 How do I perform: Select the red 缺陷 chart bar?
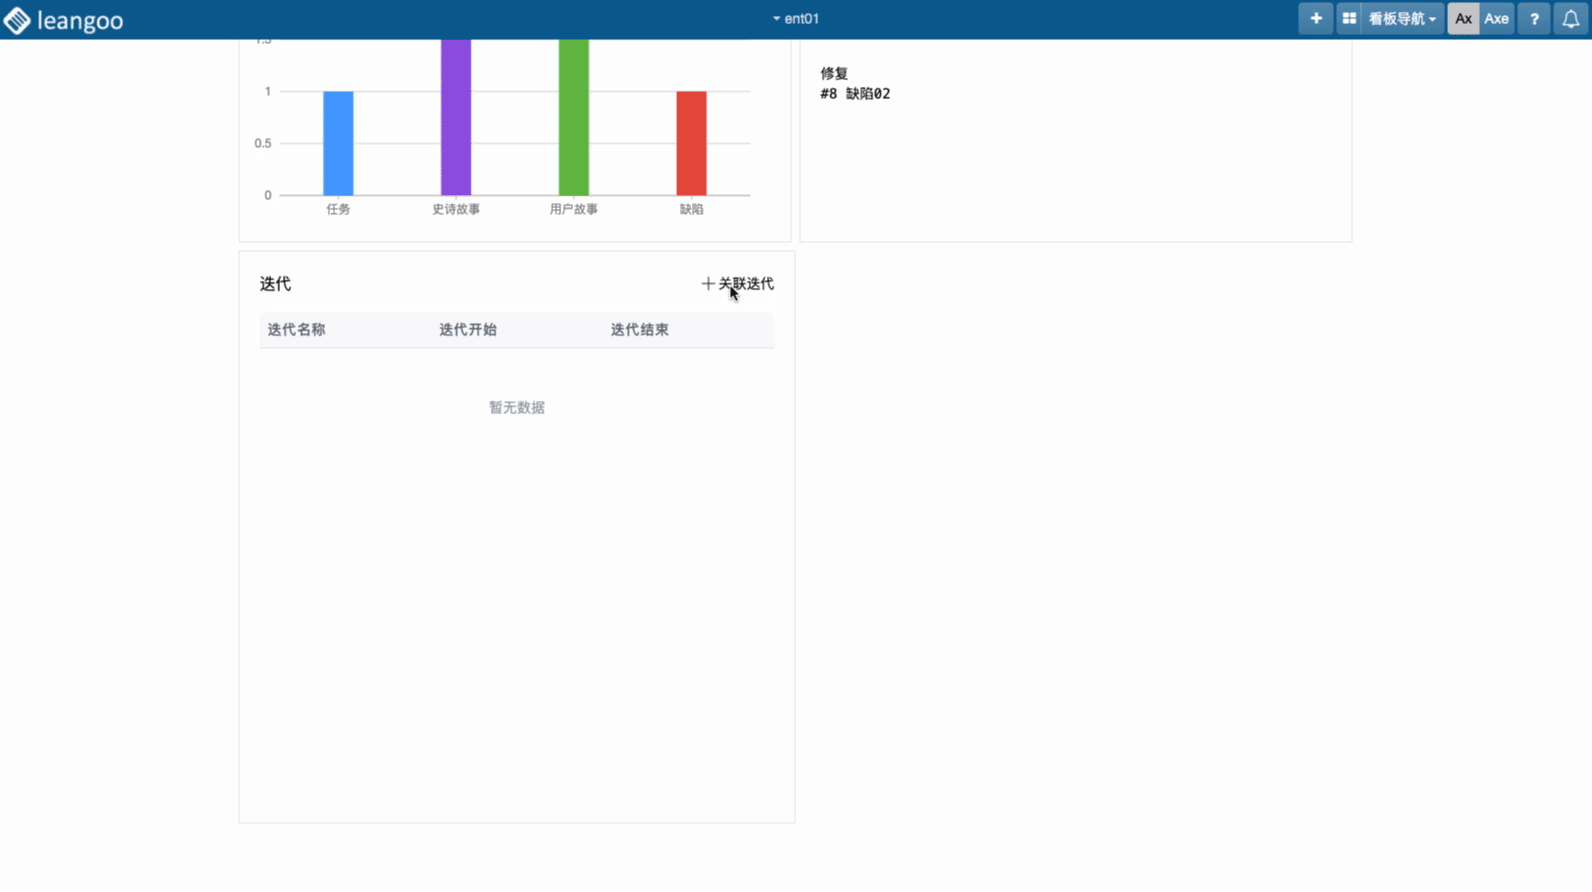point(691,143)
